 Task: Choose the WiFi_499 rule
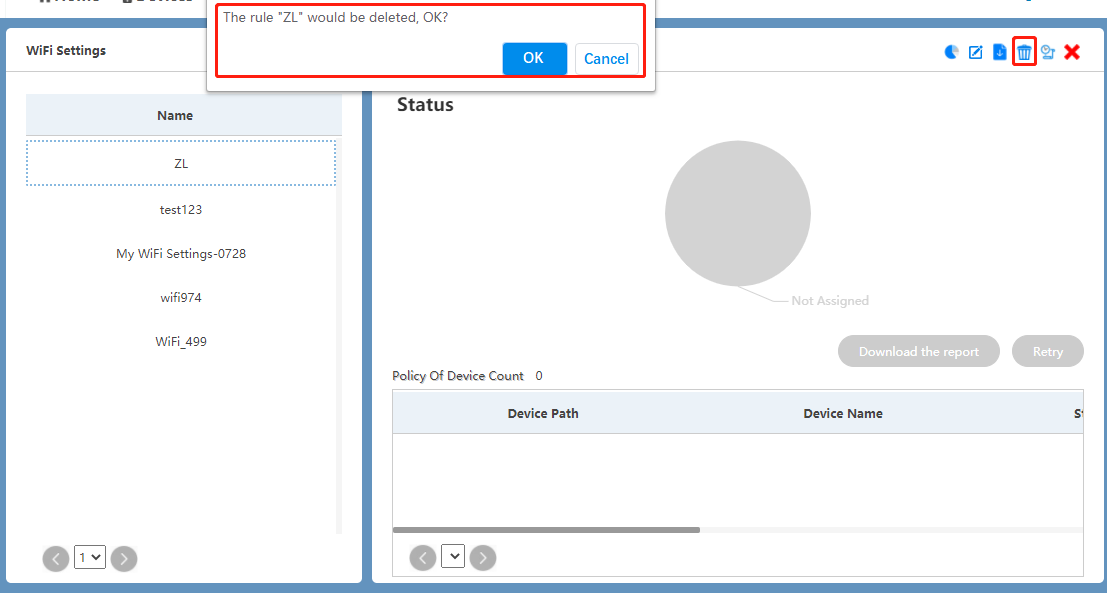pyautogui.click(x=181, y=342)
